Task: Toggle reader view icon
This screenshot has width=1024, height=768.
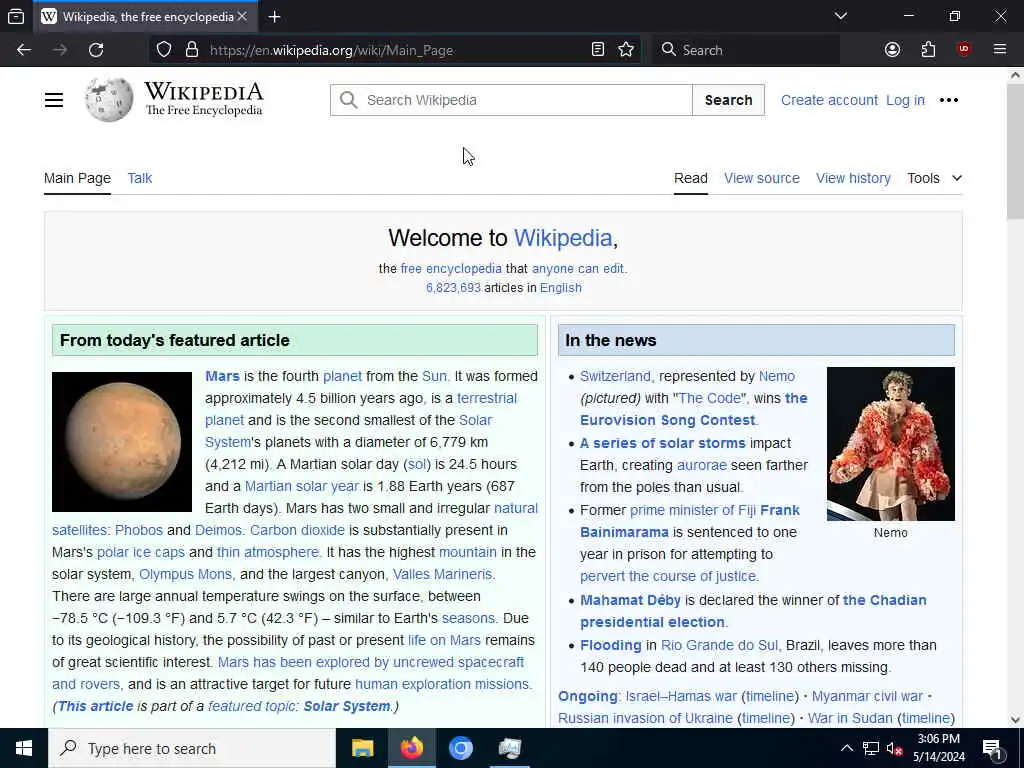Action: pos(598,50)
